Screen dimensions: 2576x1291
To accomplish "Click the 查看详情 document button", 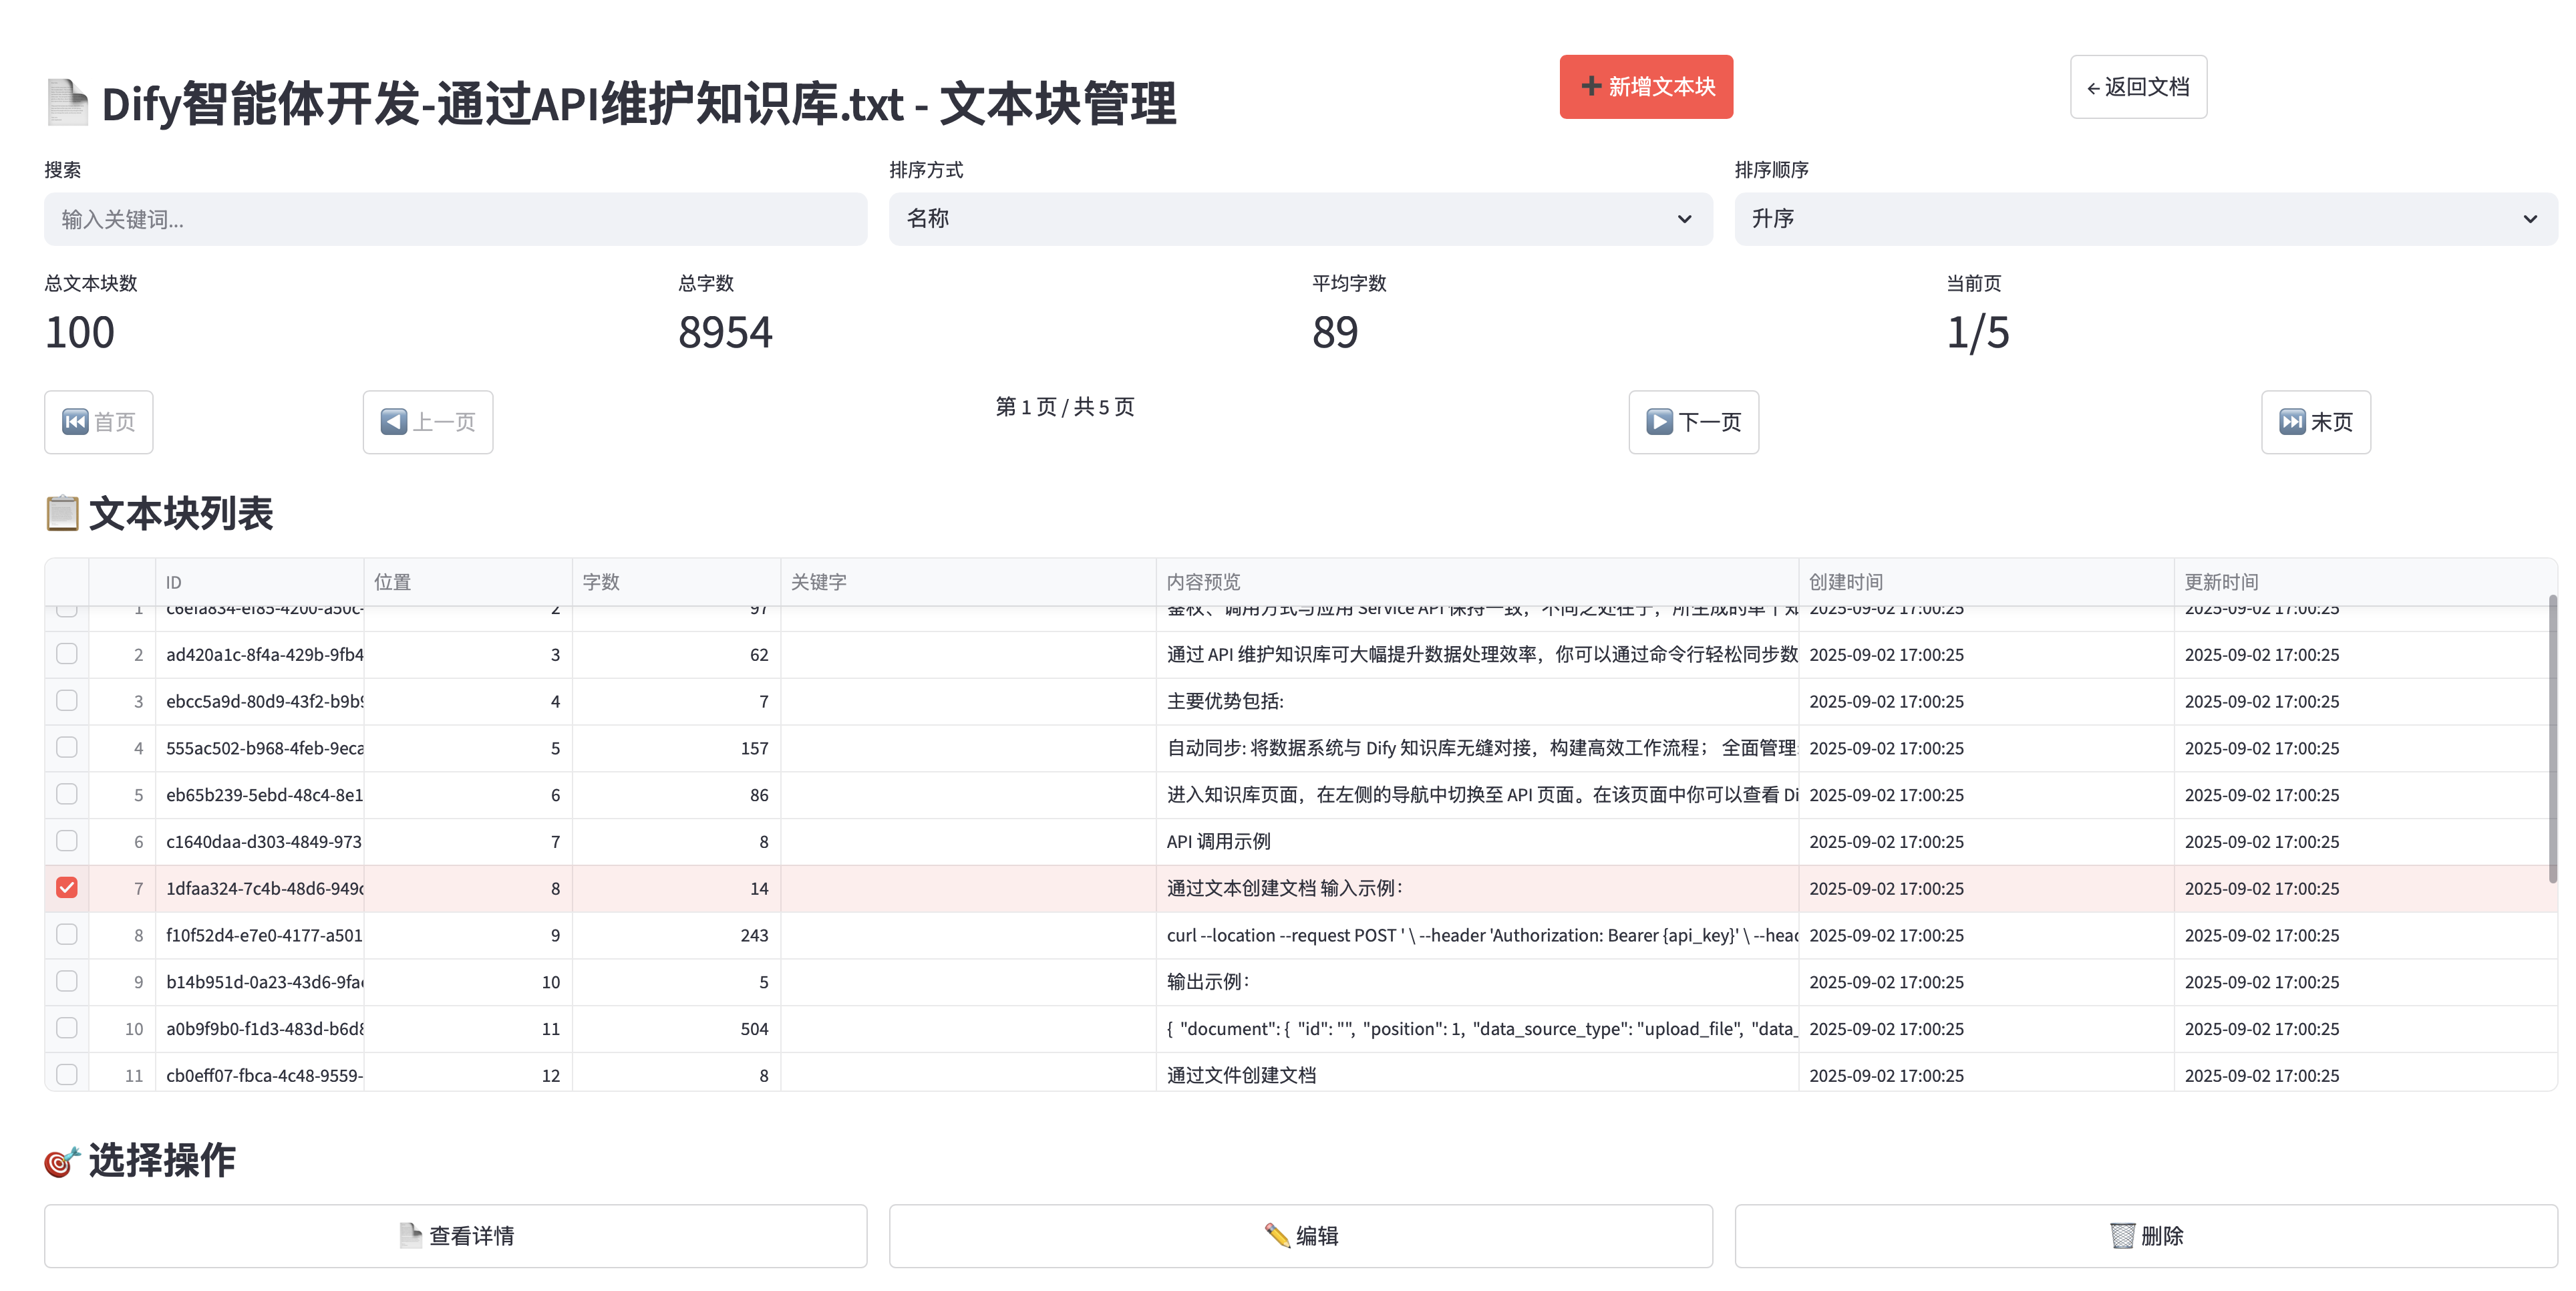I will click(x=456, y=1236).
